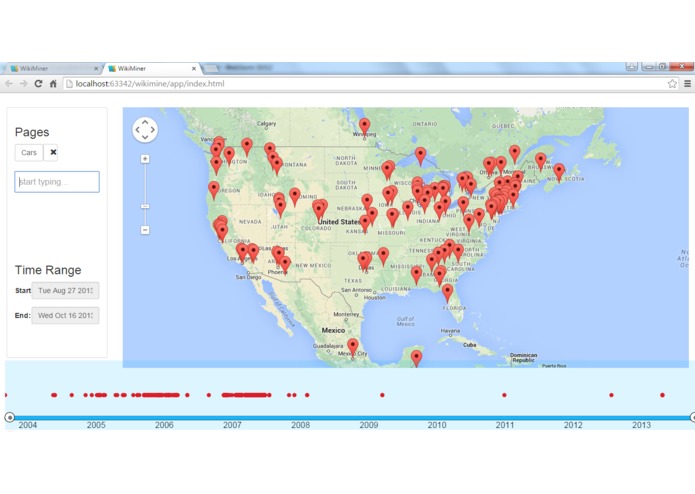The image size is (695, 494).
Task: Click the map marker near Mexico City
Action: pyautogui.click(x=353, y=346)
